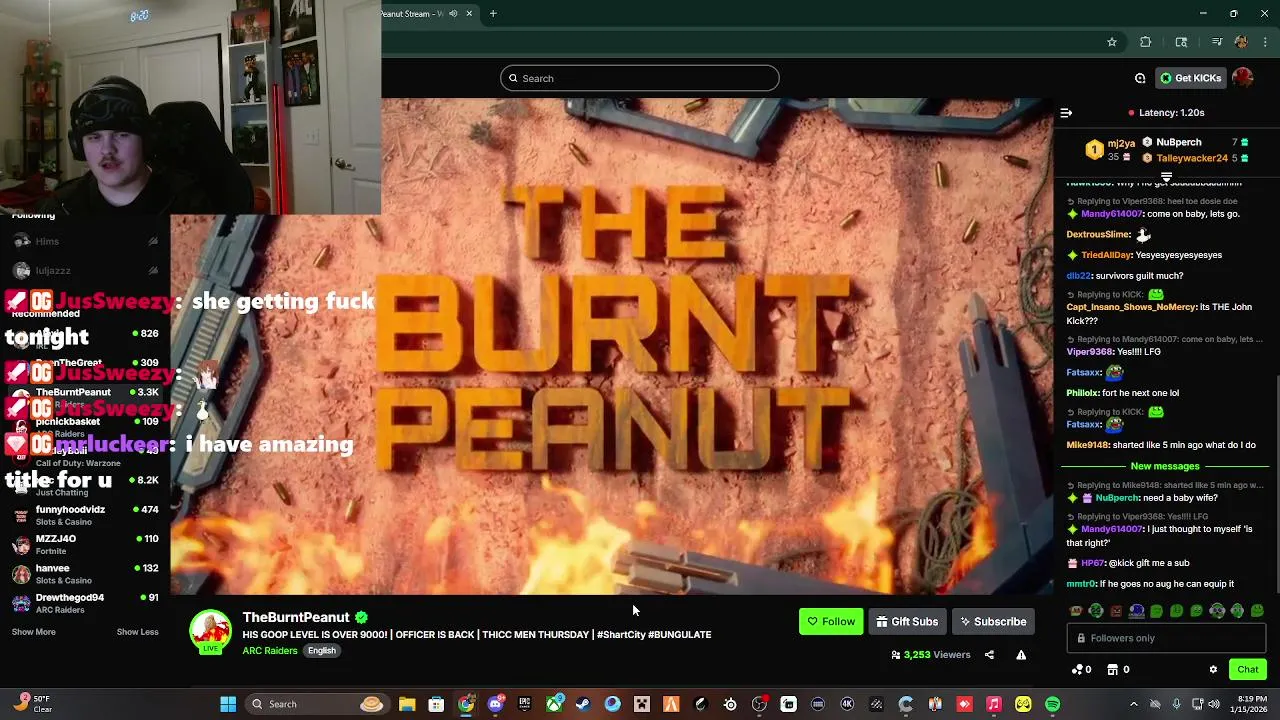Click the Followers only chat input

click(x=1166, y=638)
